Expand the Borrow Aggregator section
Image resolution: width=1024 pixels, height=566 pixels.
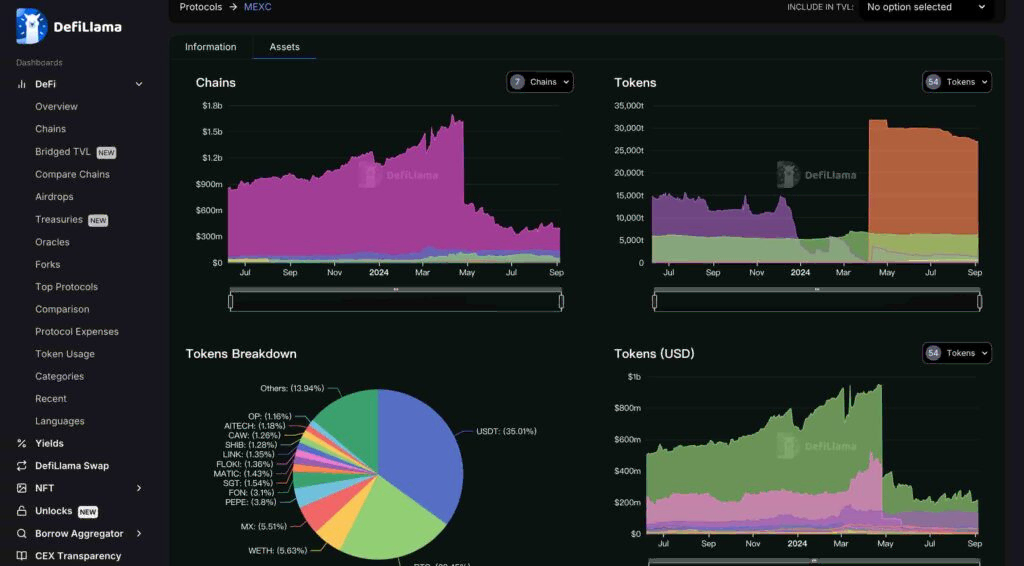139,533
